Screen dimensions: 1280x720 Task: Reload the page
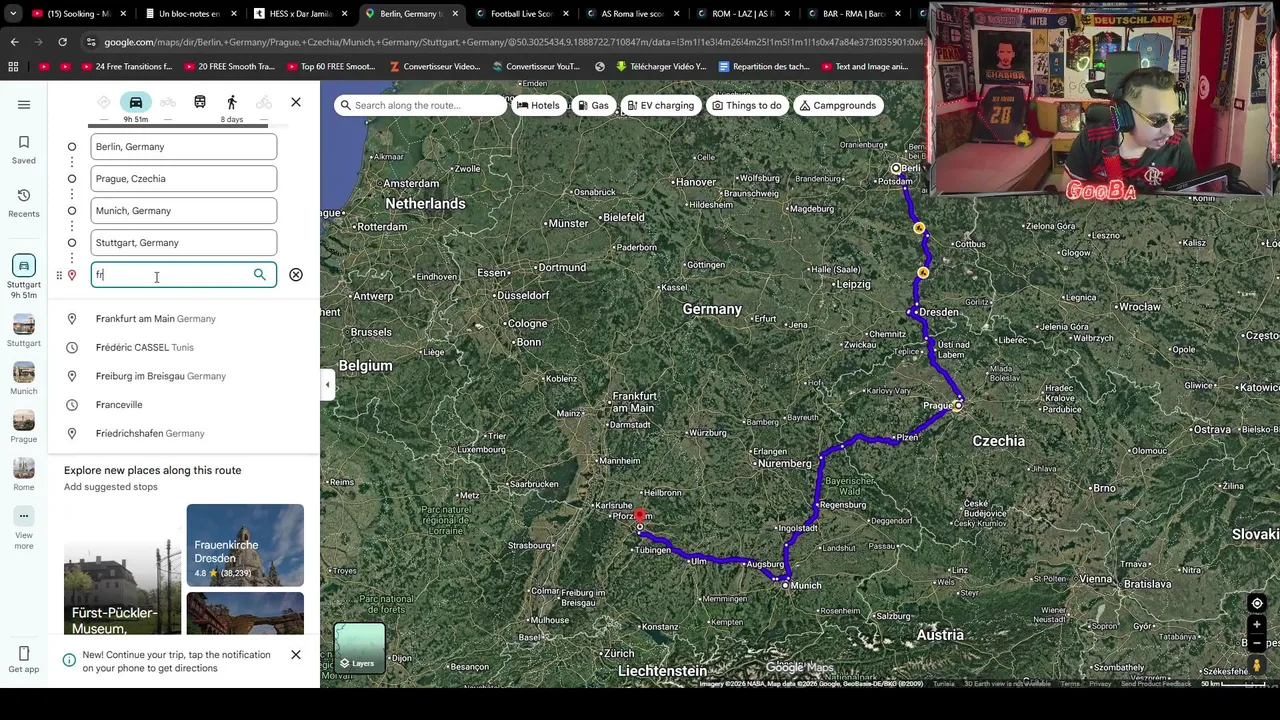click(x=62, y=42)
